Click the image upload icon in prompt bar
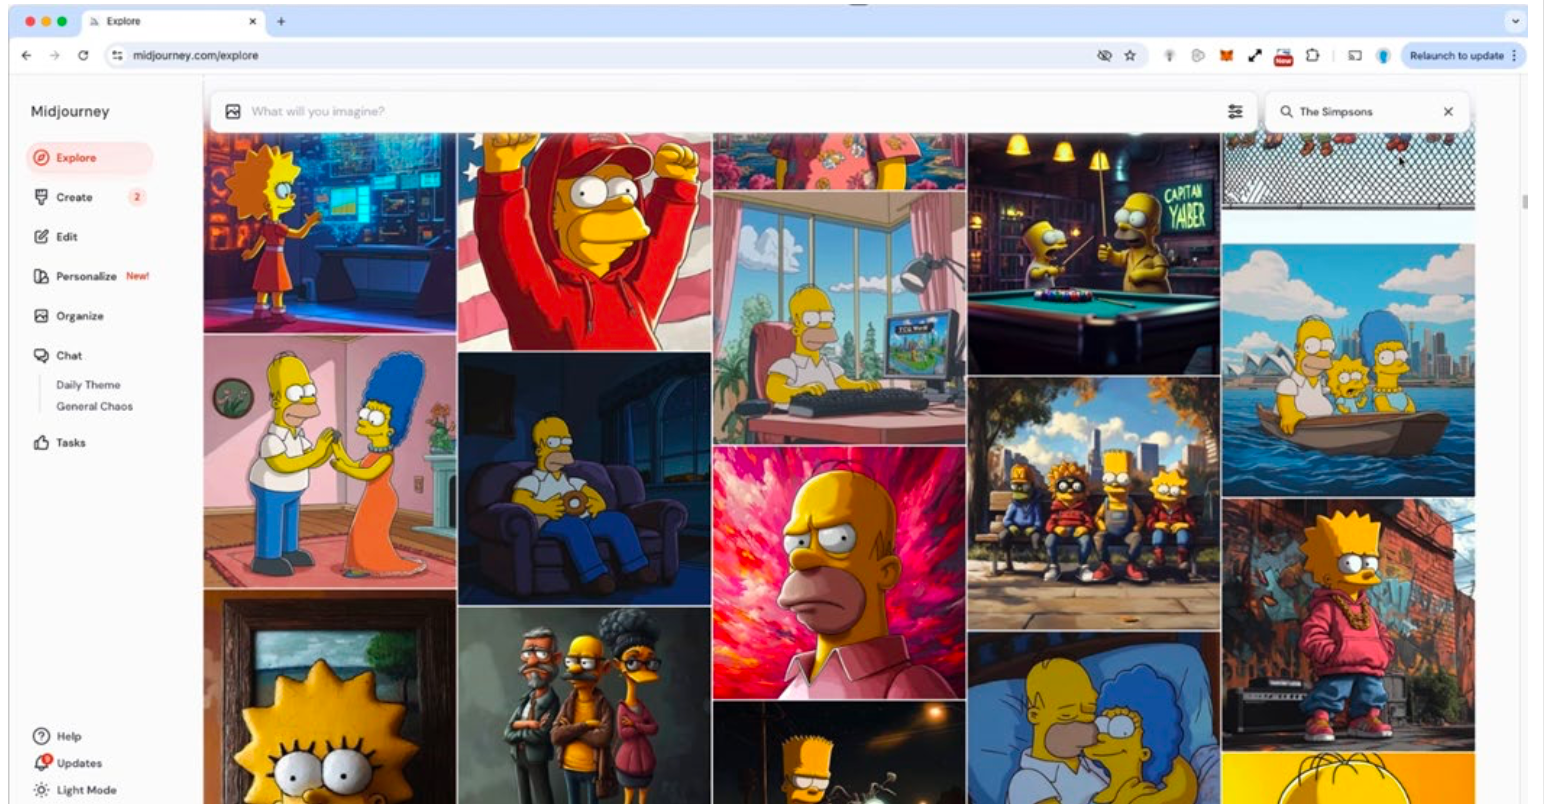Image resolution: width=1544 pixels, height=804 pixels. coord(233,112)
